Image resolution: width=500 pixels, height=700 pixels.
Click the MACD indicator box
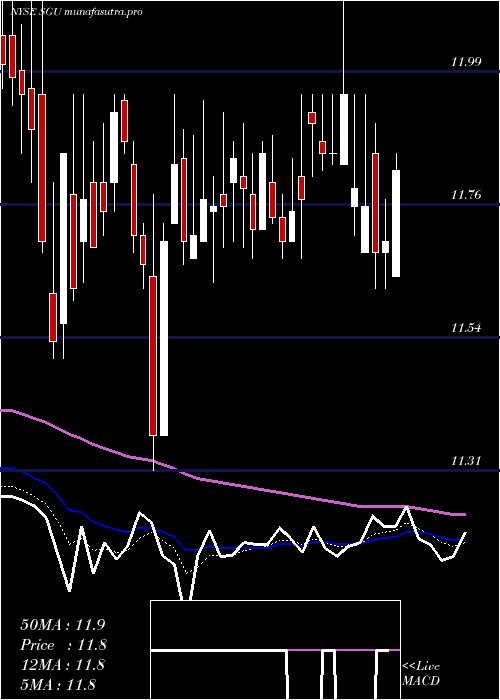pos(275,650)
